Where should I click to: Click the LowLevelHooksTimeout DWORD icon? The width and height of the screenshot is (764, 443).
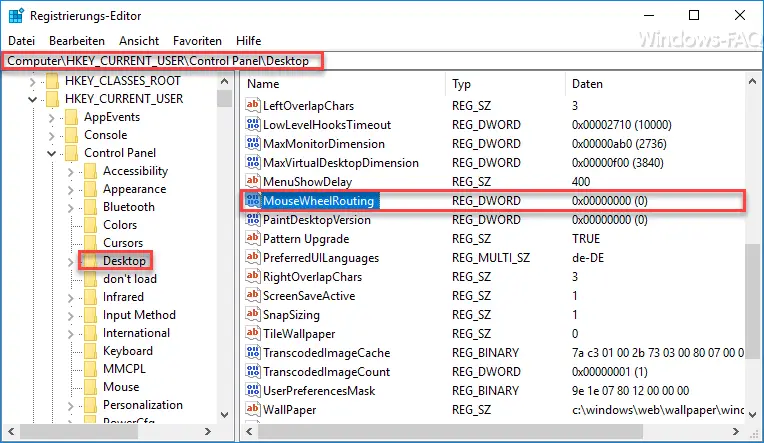pyautogui.click(x=252, y=124)
